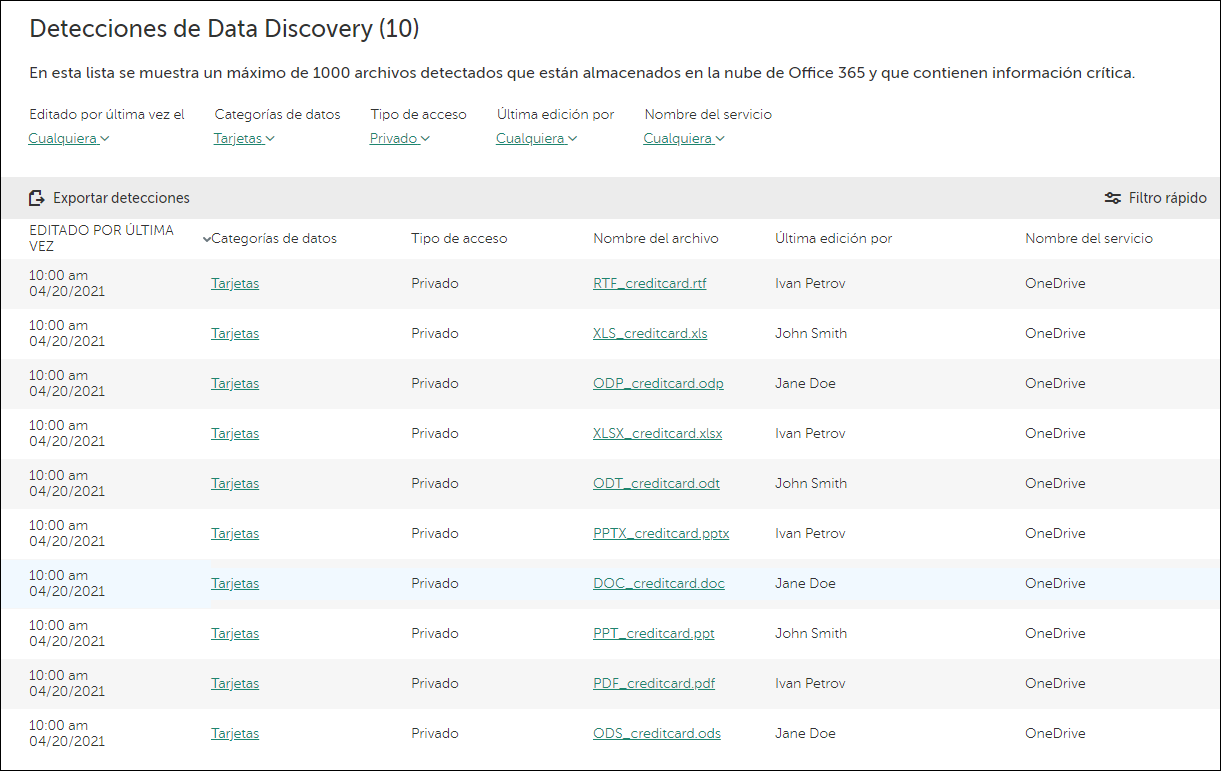1221x771 pixels.
Task: Open the Filtro rápido panel
Action: (1156, 197)
